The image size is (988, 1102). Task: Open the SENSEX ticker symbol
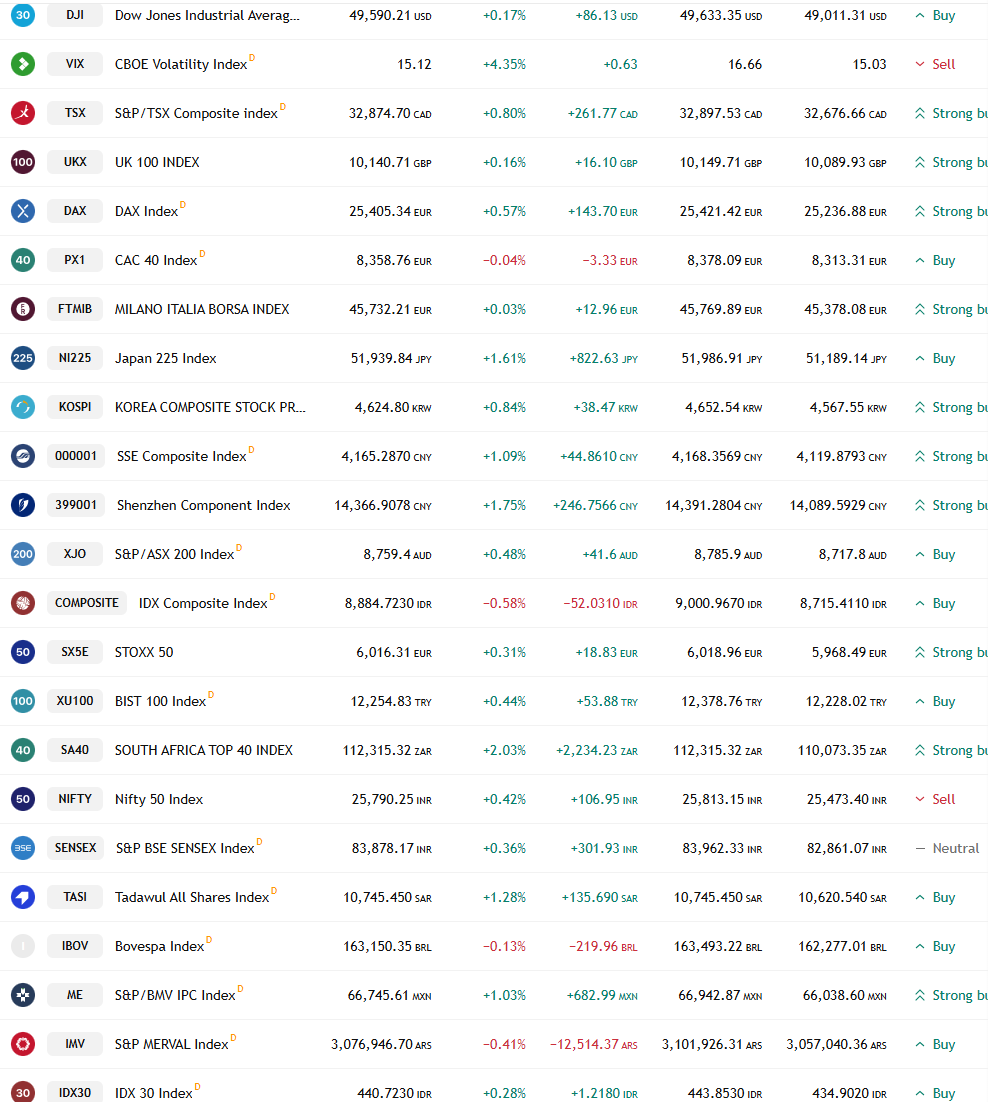pyautogui.click(x=76, y=848)
